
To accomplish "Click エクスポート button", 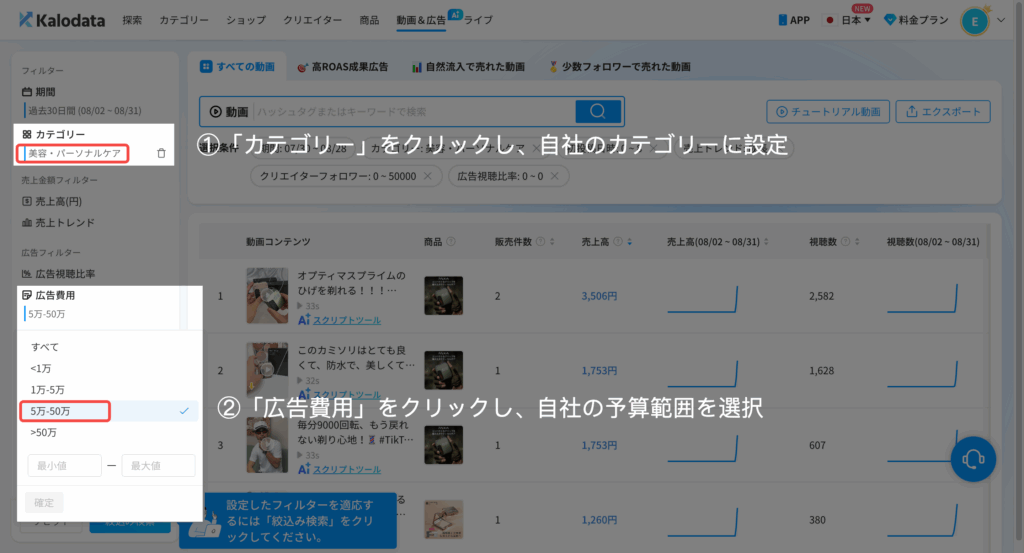I will pos(943,112).
